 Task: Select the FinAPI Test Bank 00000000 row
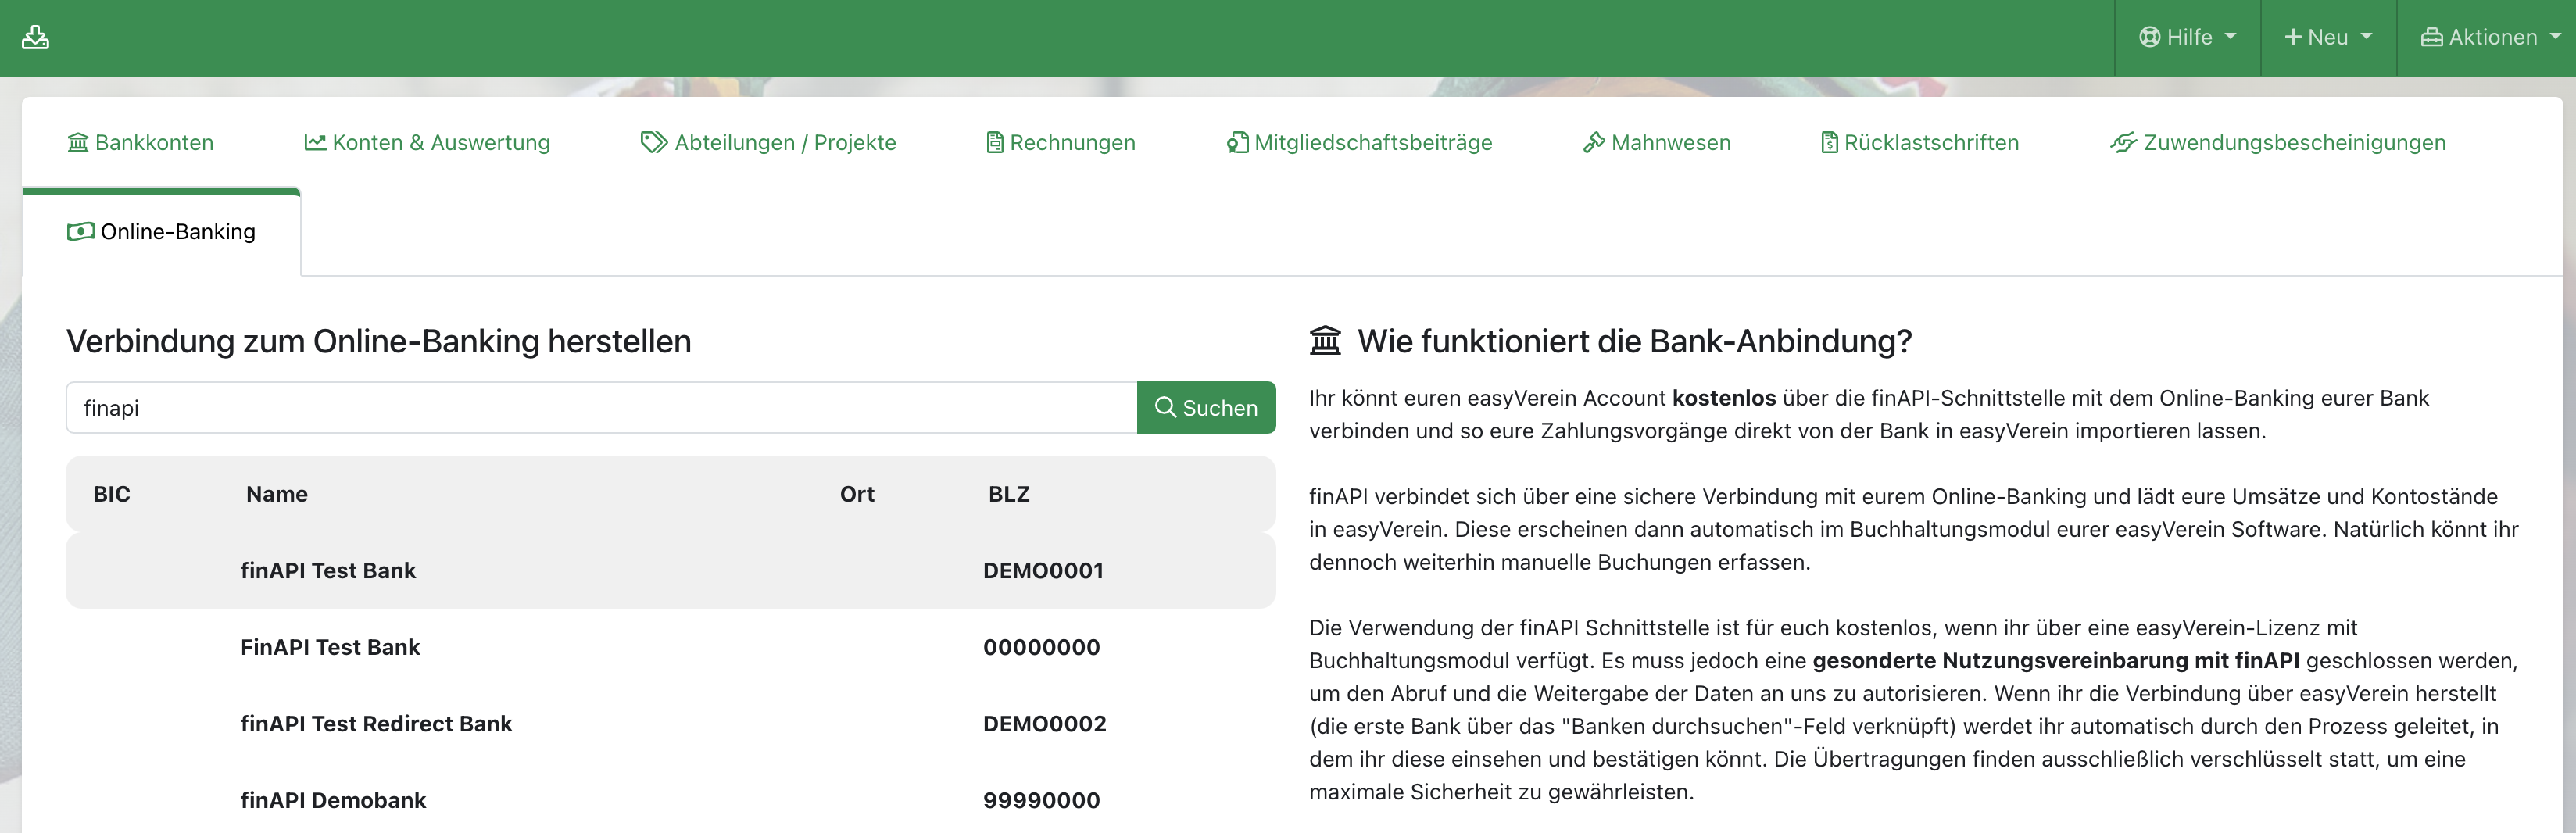coord(670,647)
